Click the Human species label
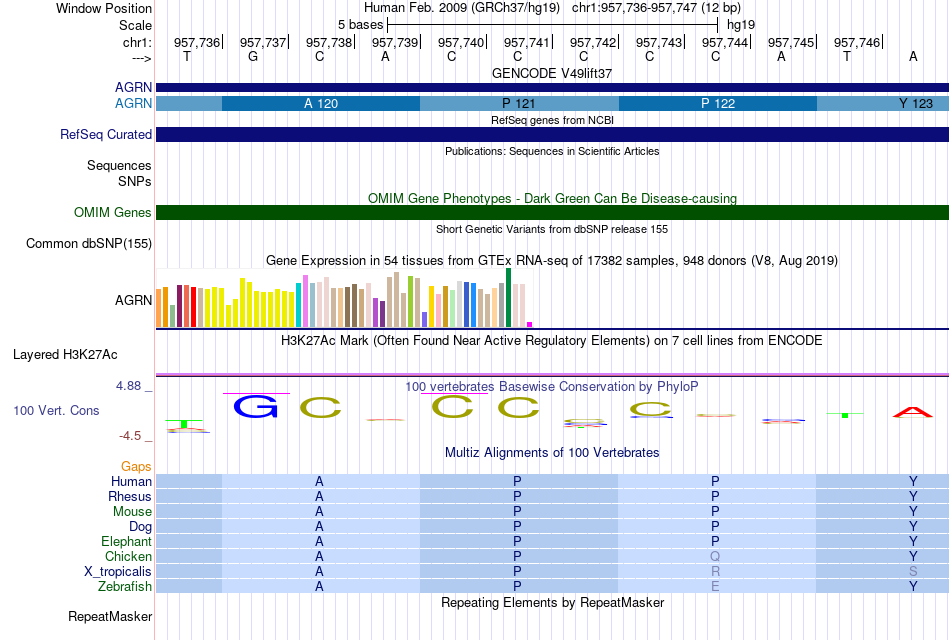This screenshot has height=640, width=950. (131, 481)
